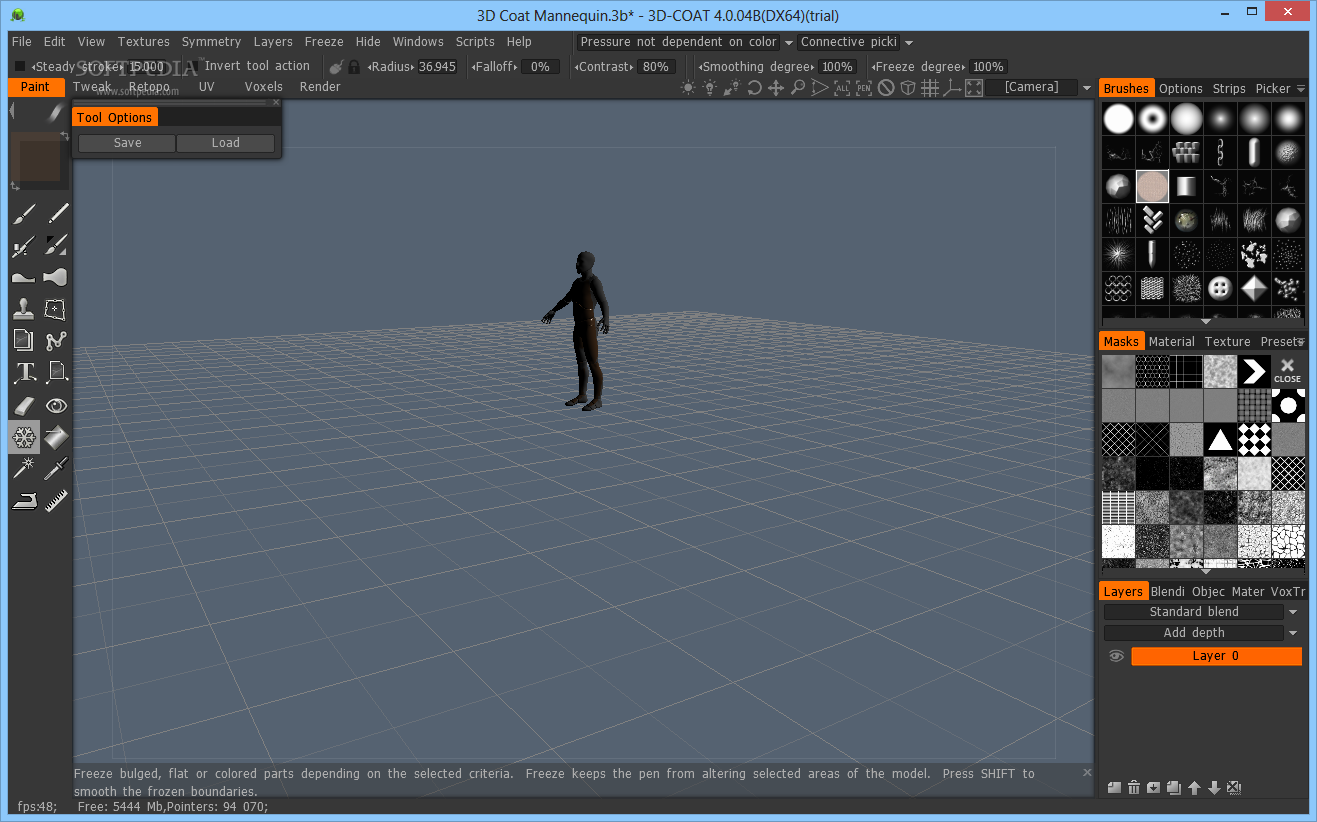Image resolution: width=1317 pixels, height=822 pixels.
Task: Close the hint bar at the bottom
Action: pos(1088,772)
